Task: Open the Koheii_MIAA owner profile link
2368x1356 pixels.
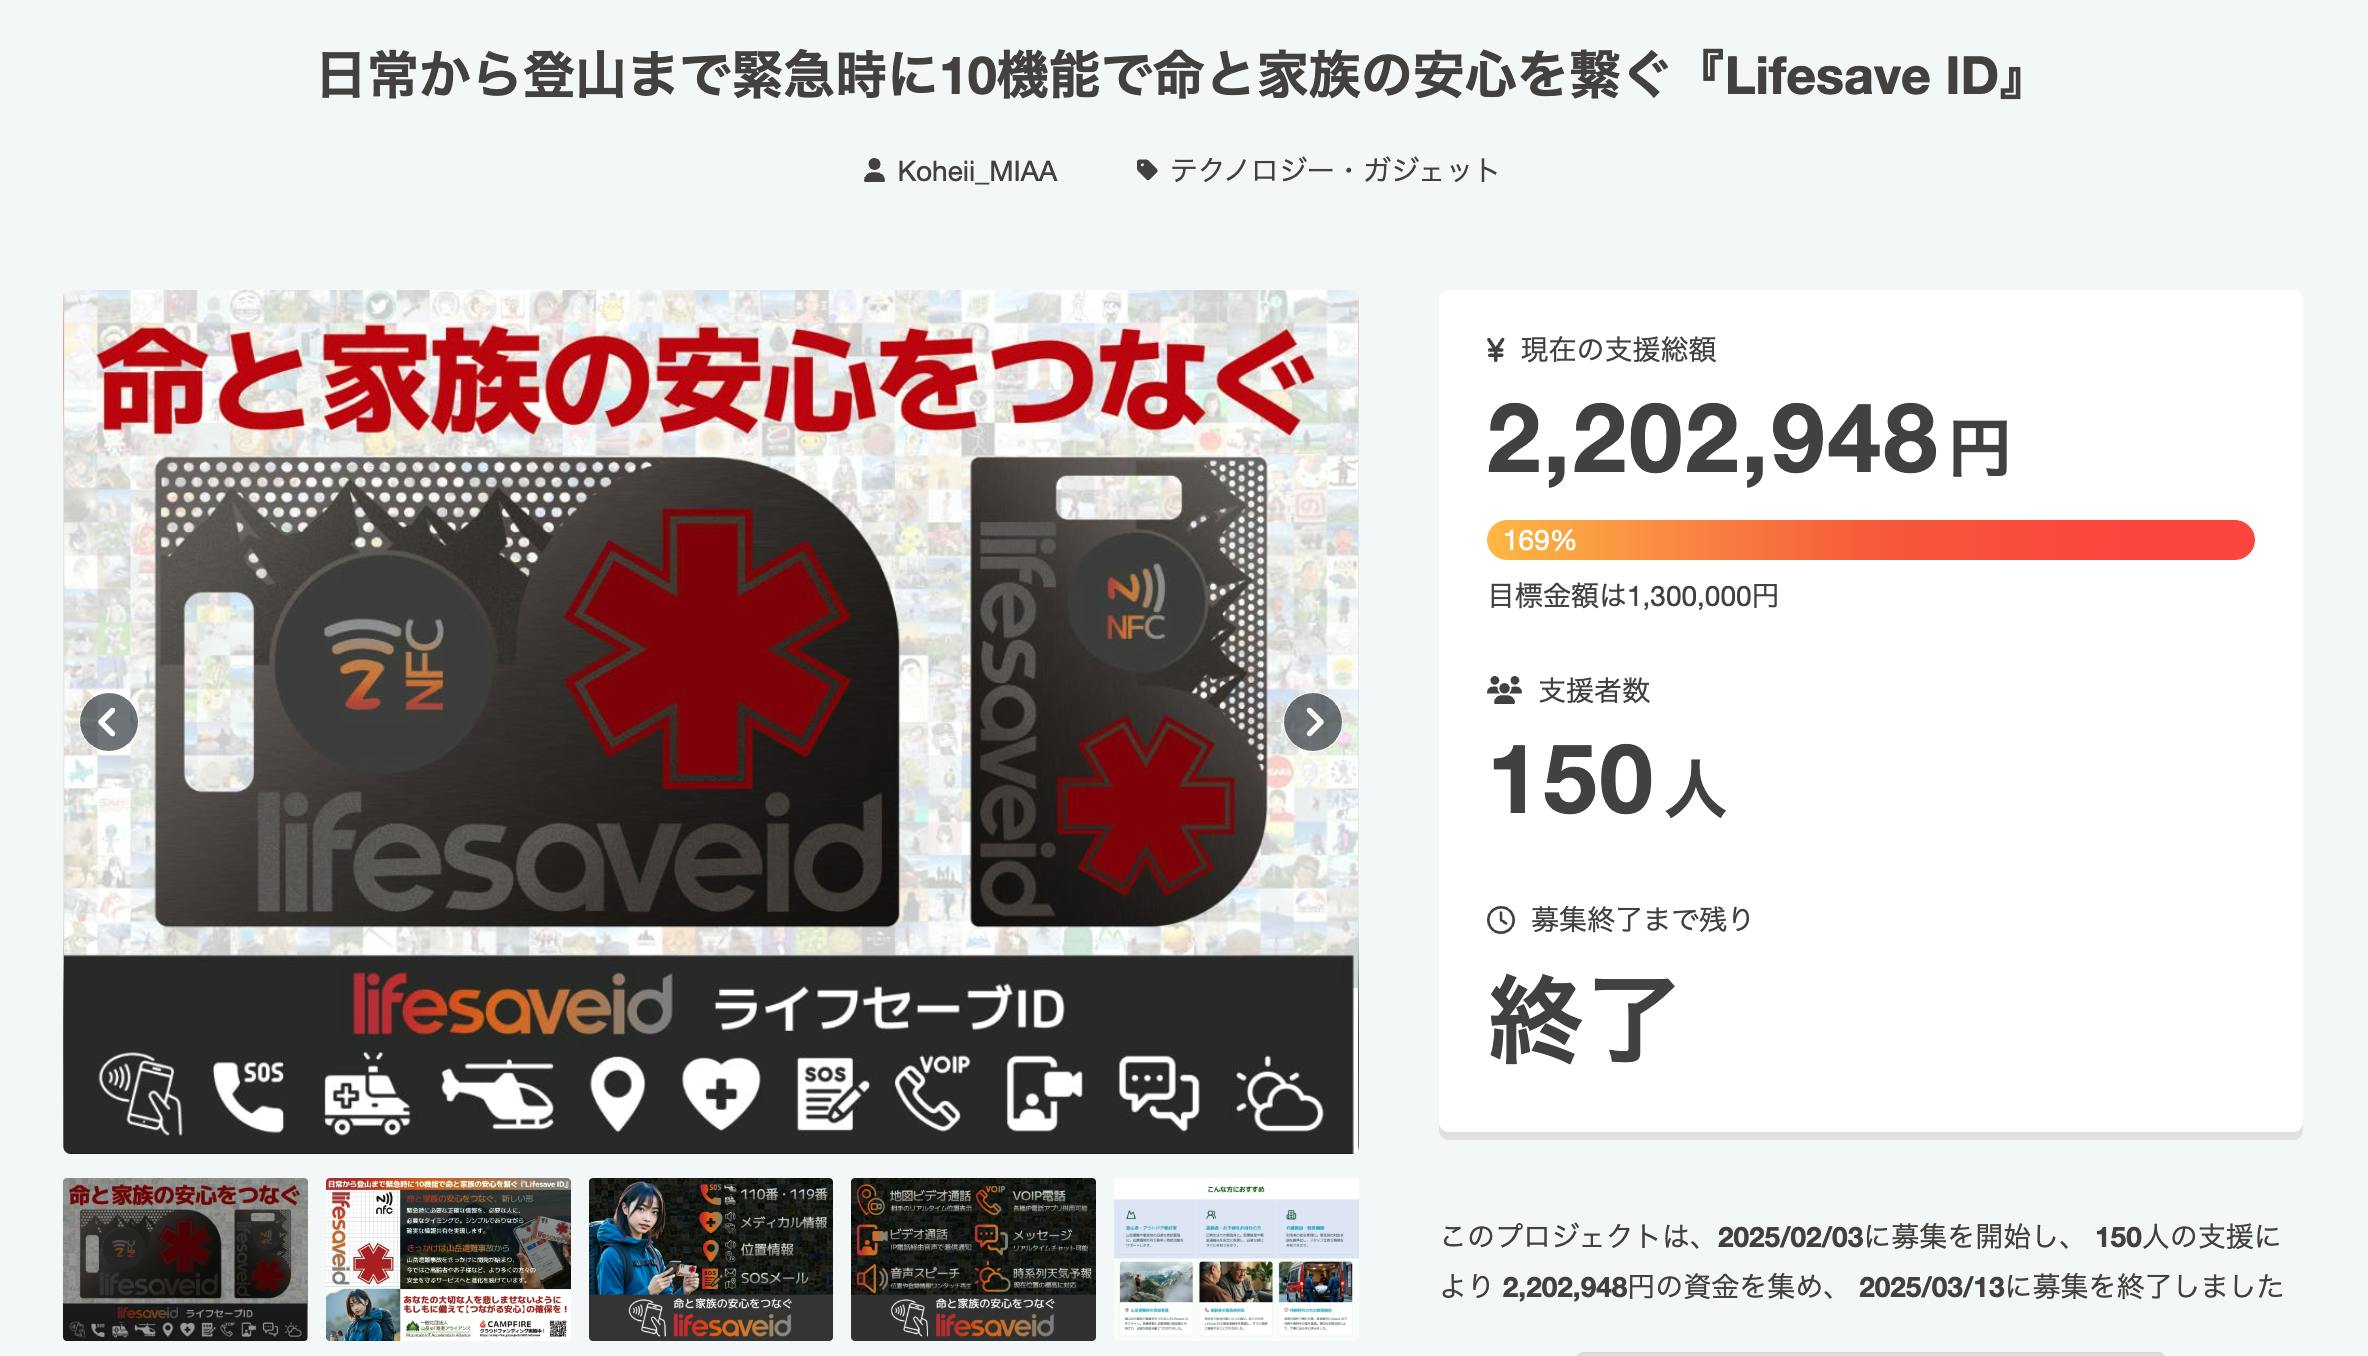Action: [977, 171]
